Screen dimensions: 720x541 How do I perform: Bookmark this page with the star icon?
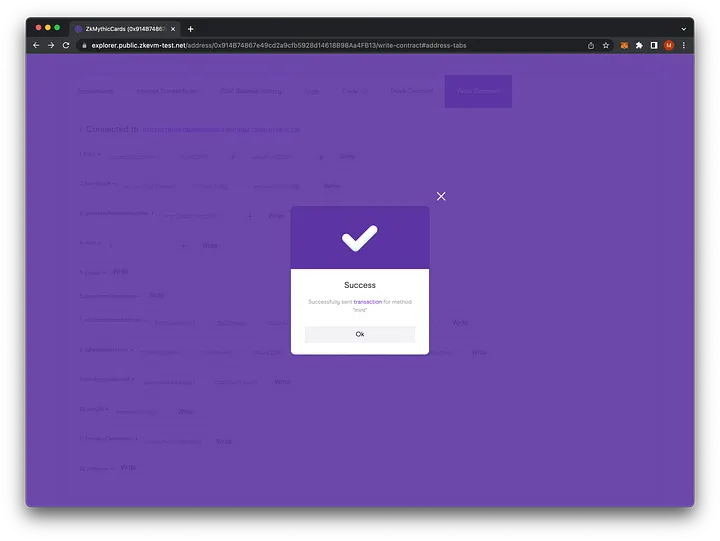[606, 45]
